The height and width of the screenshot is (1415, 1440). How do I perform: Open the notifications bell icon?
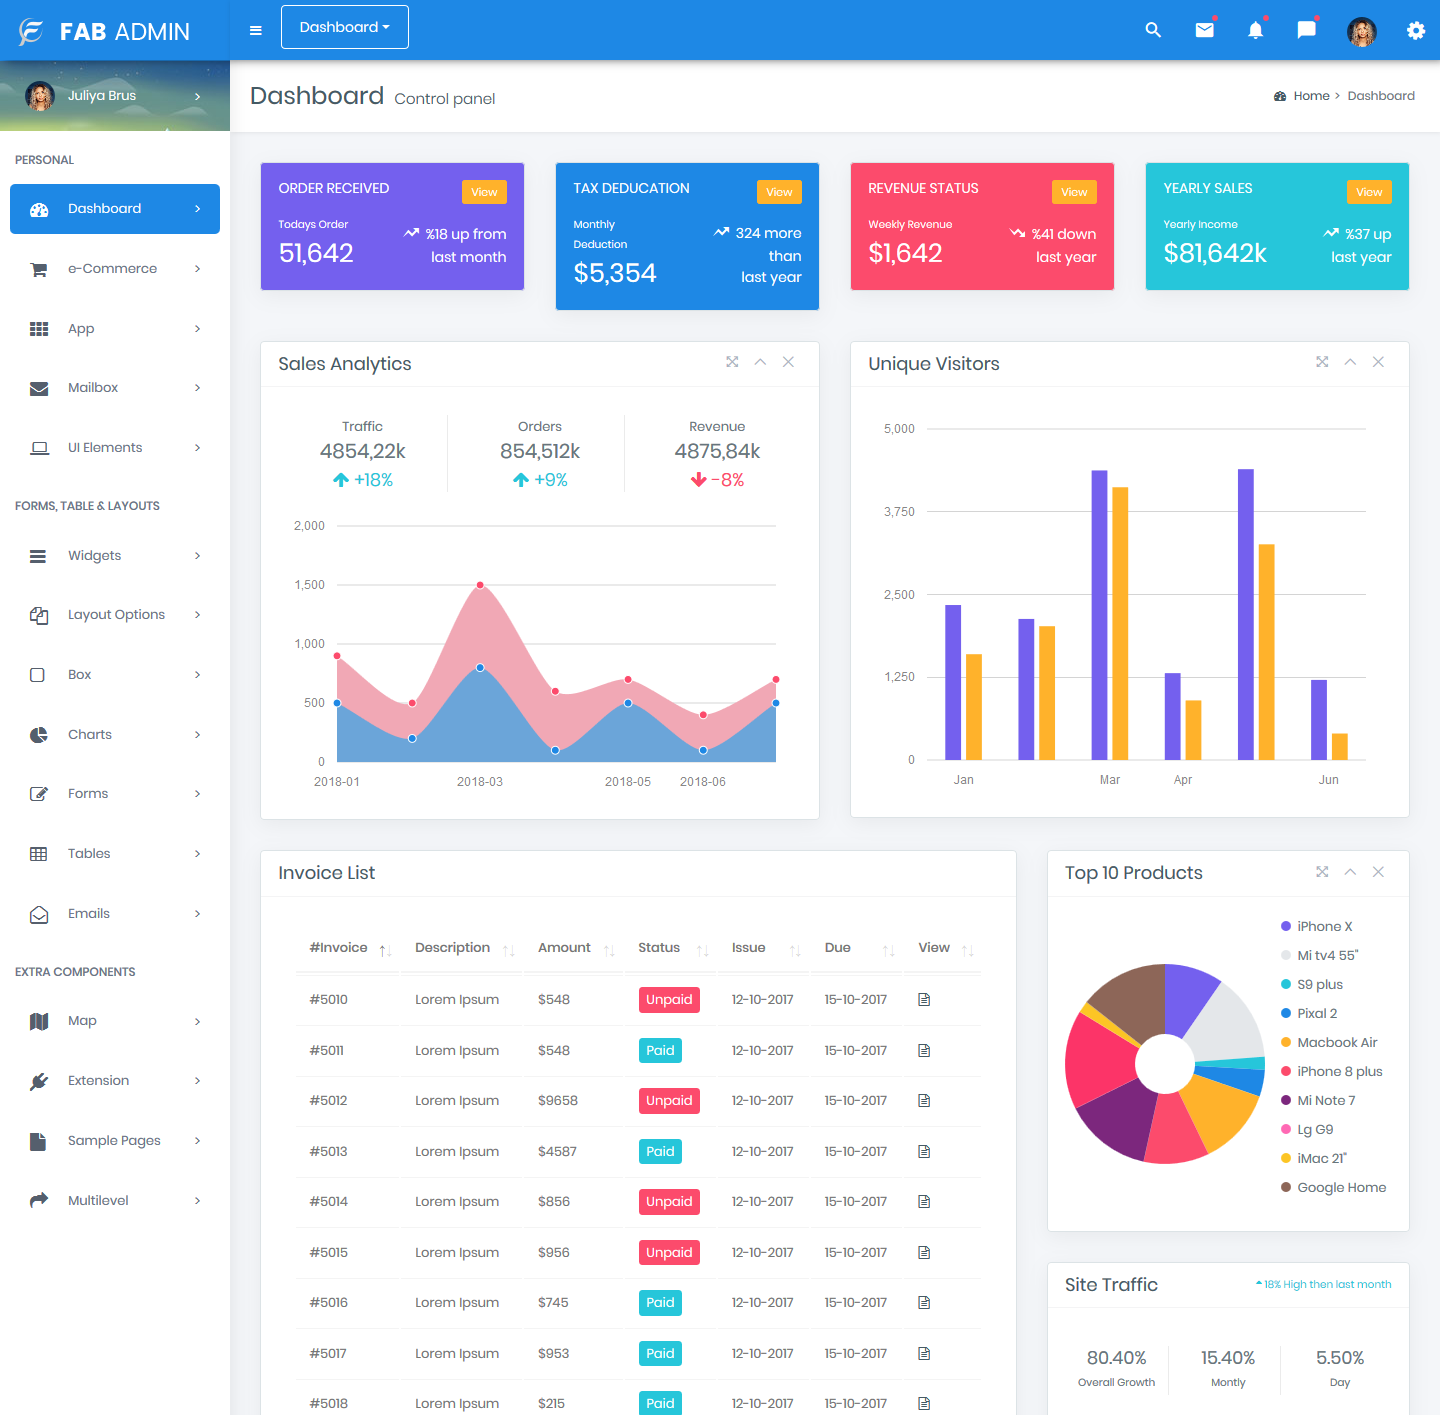point(1255,30)
